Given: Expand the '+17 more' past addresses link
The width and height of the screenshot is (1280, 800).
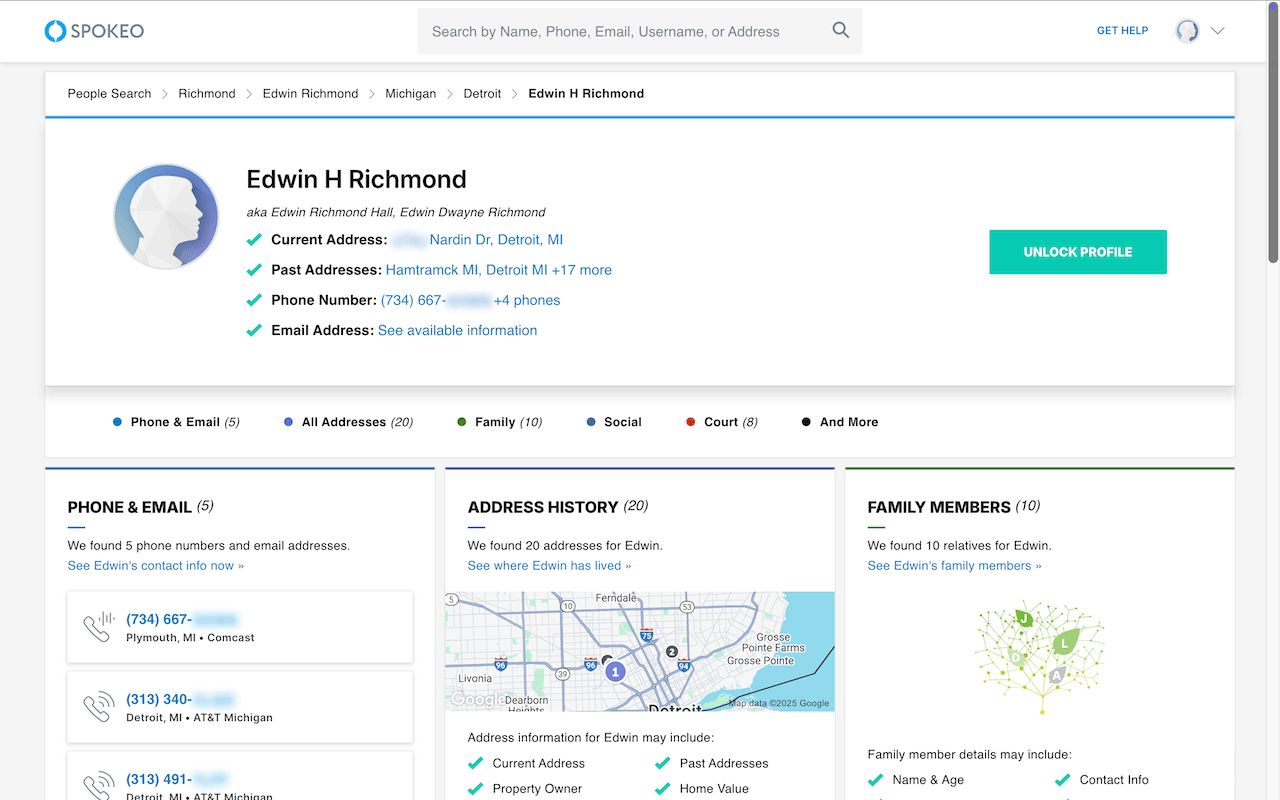Looking at the screenshot, I should 582,270.
